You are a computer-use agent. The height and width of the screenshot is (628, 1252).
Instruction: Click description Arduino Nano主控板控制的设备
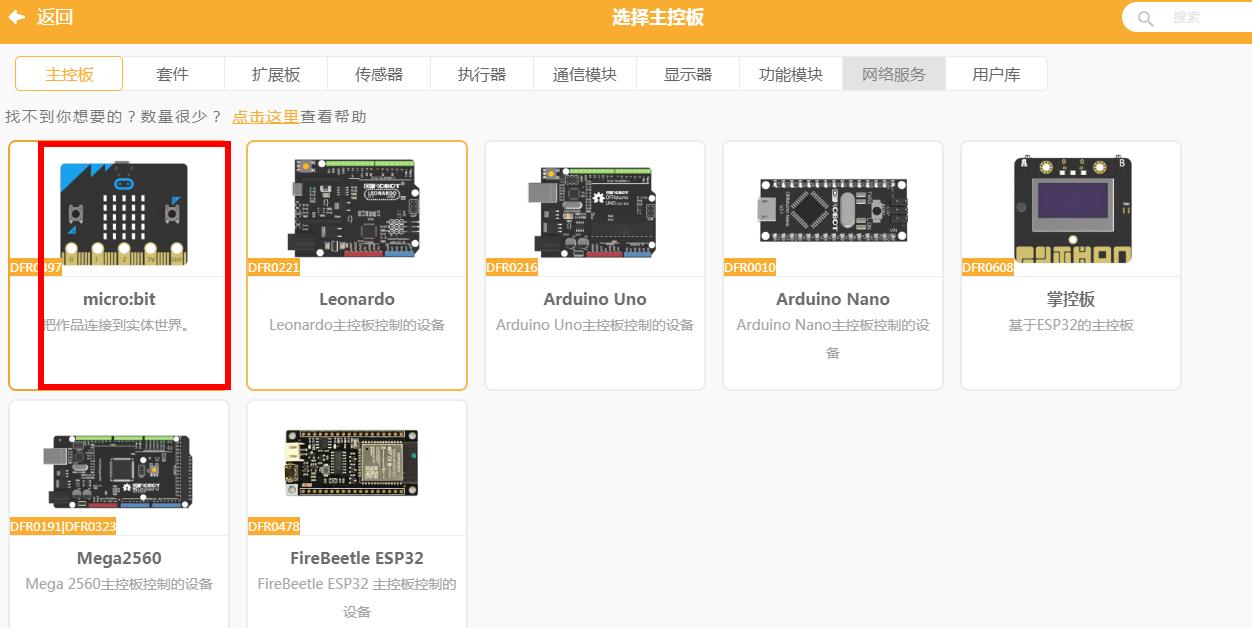point(833,339)
